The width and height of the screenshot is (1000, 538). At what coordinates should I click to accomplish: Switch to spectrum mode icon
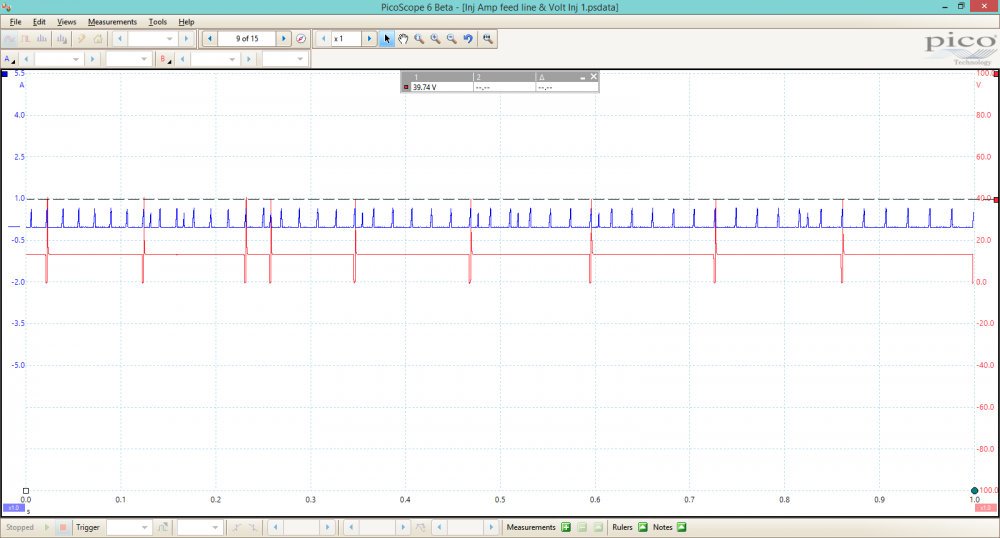(x=42, y=39)
